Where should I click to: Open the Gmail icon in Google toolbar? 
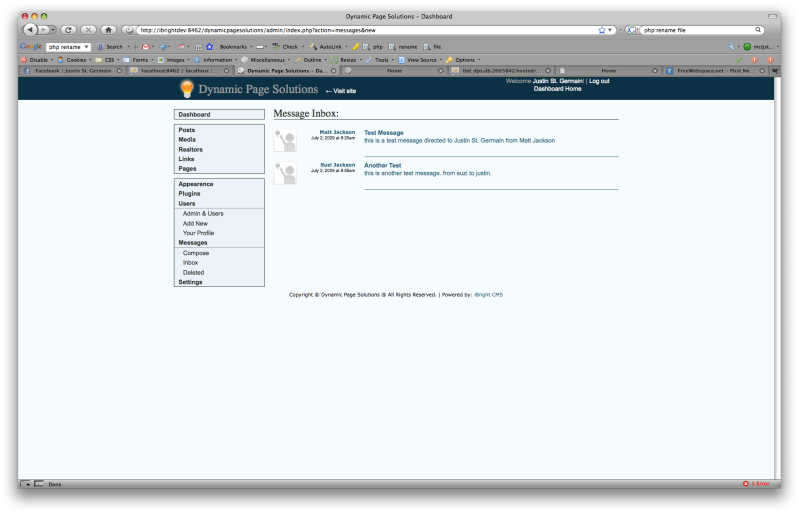[146, 46]
